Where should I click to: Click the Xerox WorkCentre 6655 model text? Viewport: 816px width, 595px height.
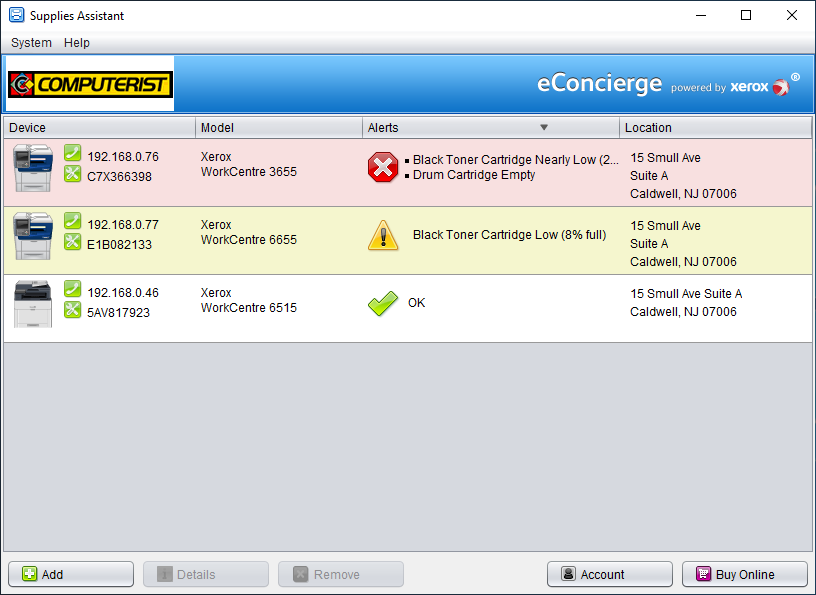click(x=249, y=232)
